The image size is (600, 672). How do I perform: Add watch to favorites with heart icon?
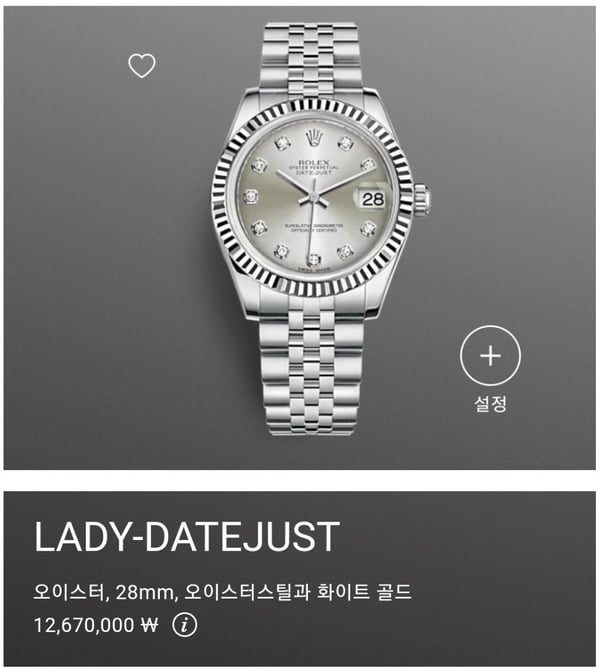tap(142, 66)
